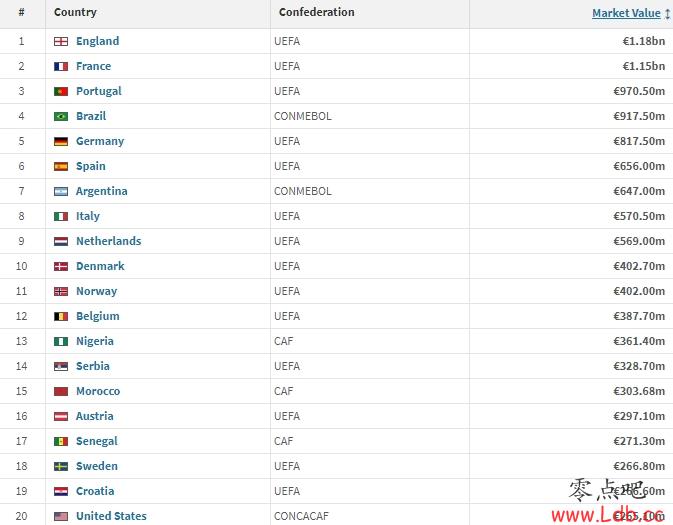Open the Belgium country link
673x525 pixels.
click(97, 316)
